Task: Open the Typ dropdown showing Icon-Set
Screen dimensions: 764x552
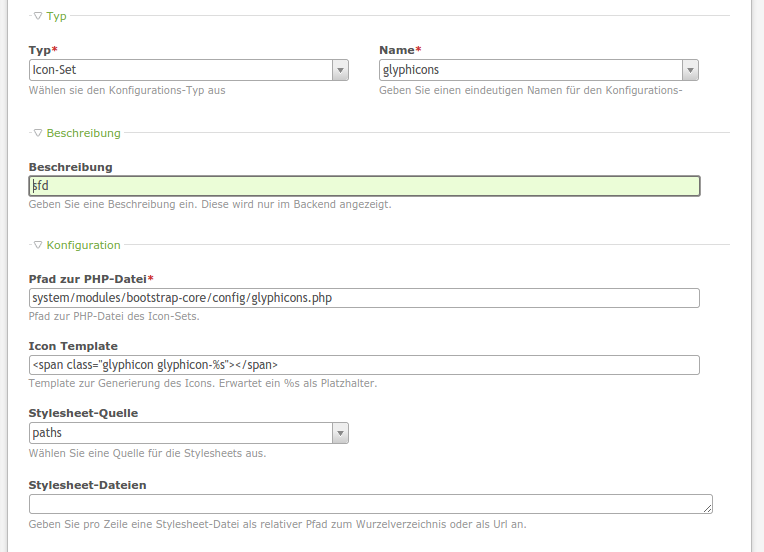Action: click(180, 70)
